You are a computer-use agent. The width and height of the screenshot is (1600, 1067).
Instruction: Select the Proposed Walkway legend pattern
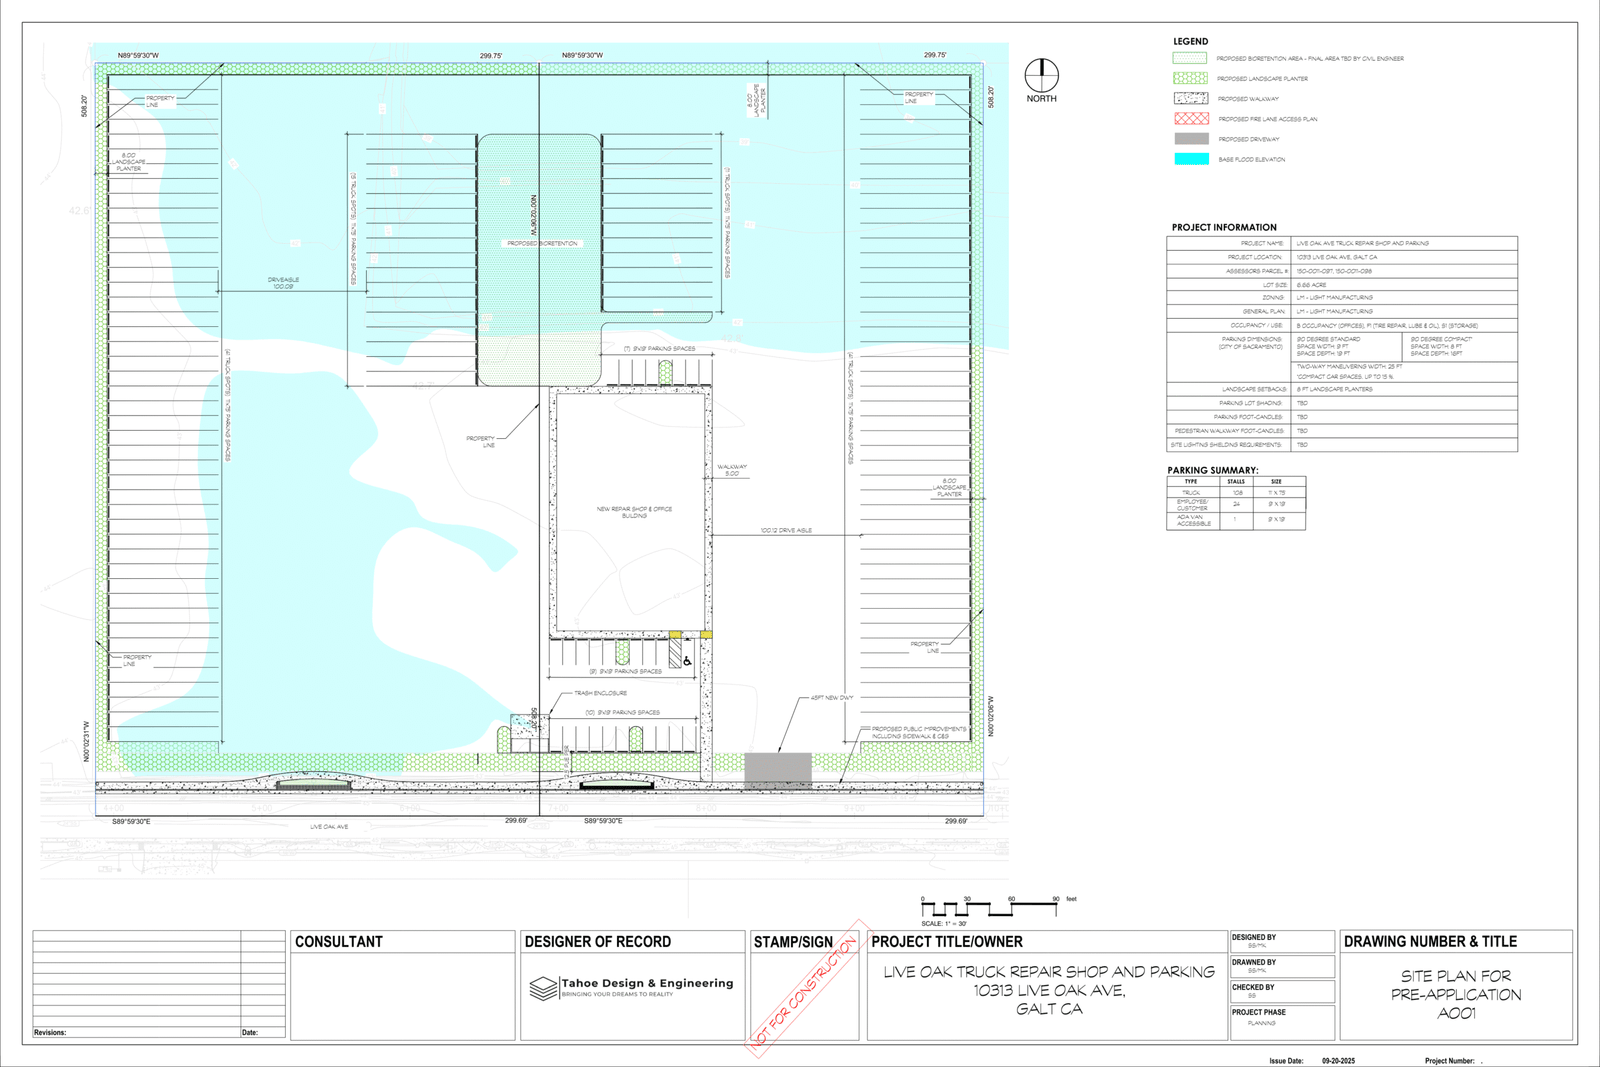pos(1190,98)
